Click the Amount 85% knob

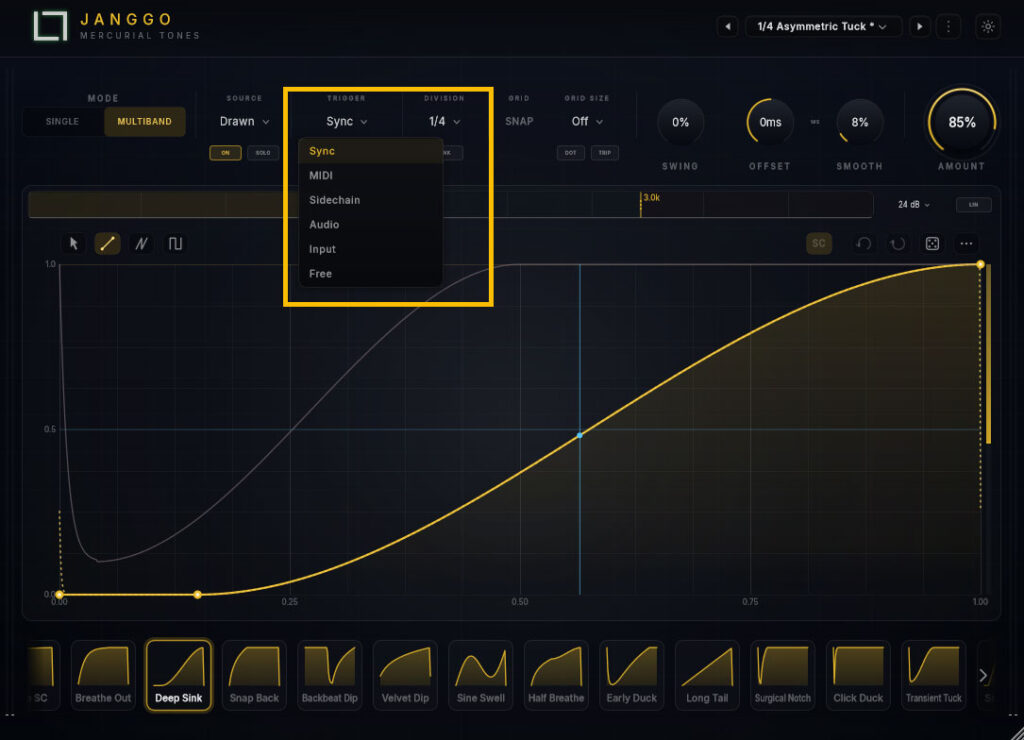(961, 122)
